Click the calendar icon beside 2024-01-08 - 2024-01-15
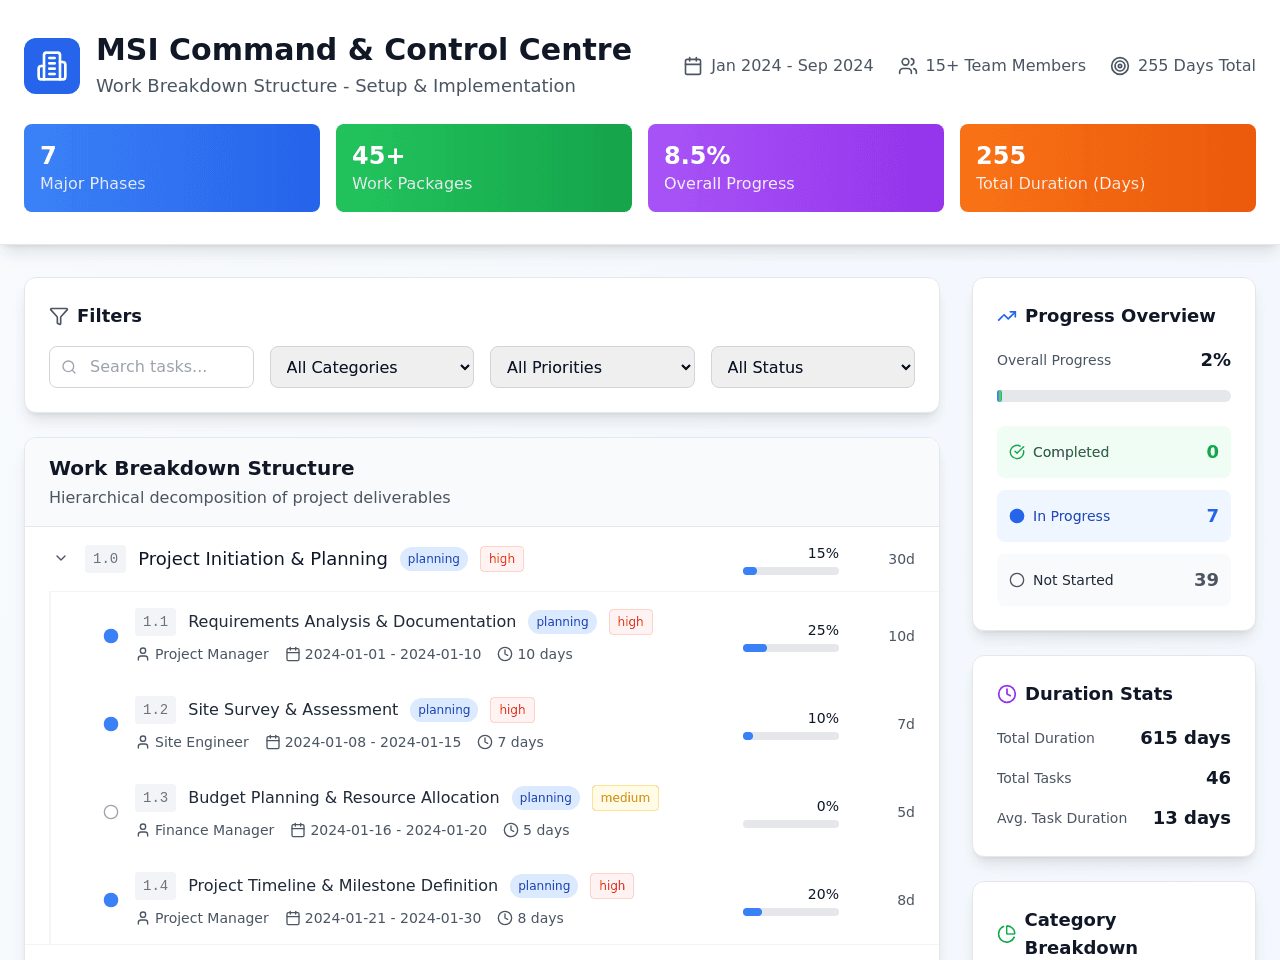Screen dimensions: 1280x960 coord(273,742)
